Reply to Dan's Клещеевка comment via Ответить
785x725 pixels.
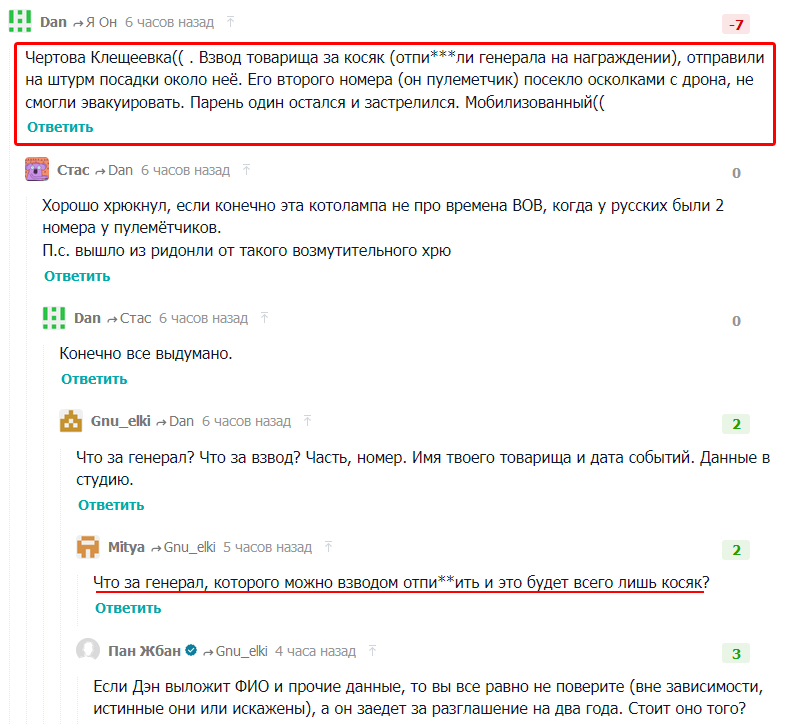click(x=60, y=127)
